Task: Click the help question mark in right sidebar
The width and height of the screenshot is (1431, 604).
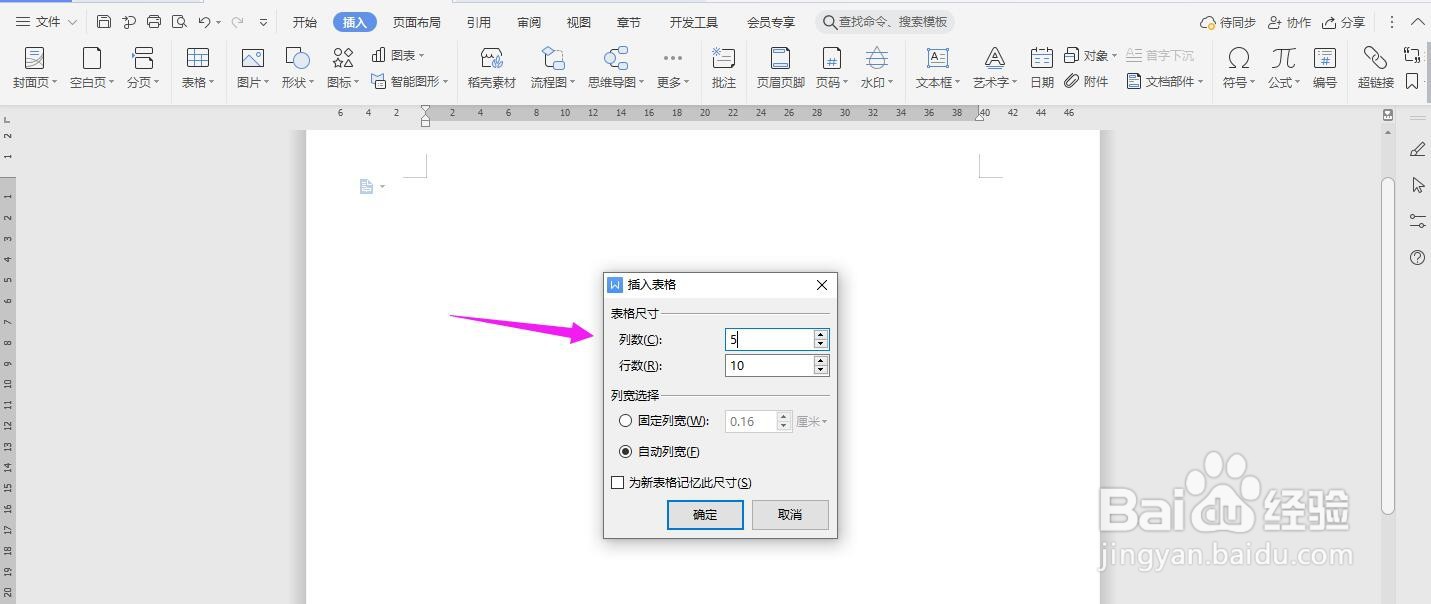Action: tap(1417, 257)
